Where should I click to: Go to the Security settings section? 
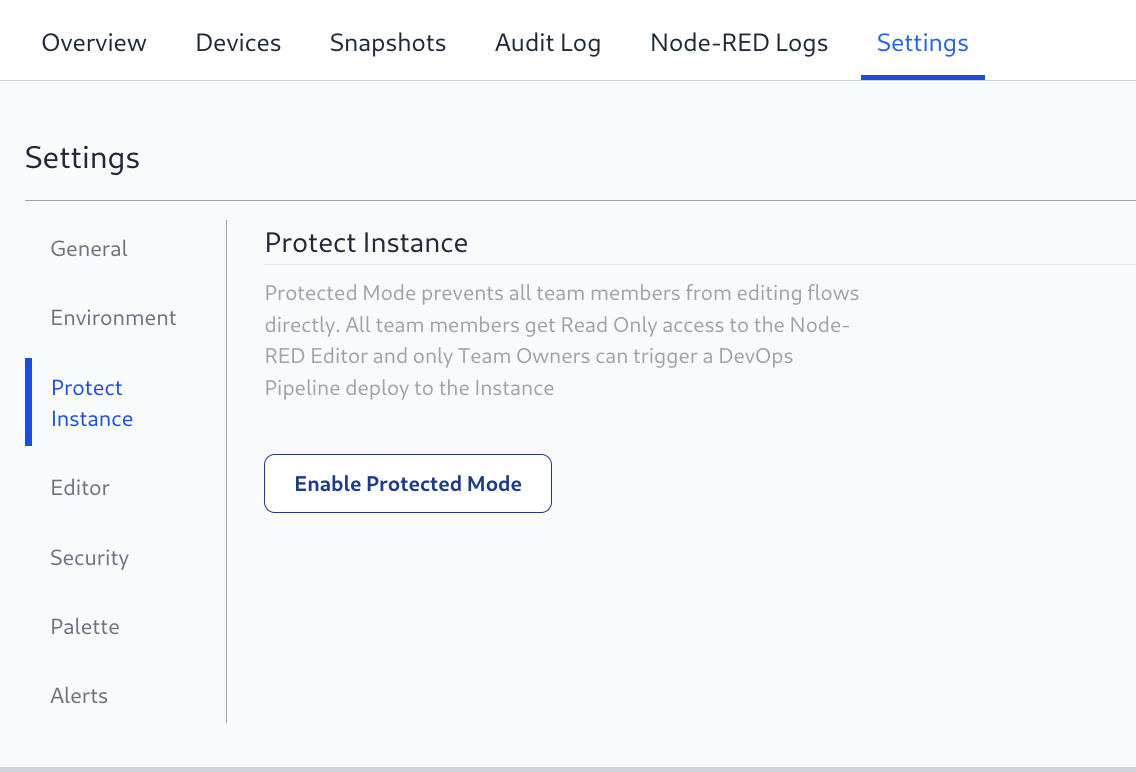click(89, 558)
